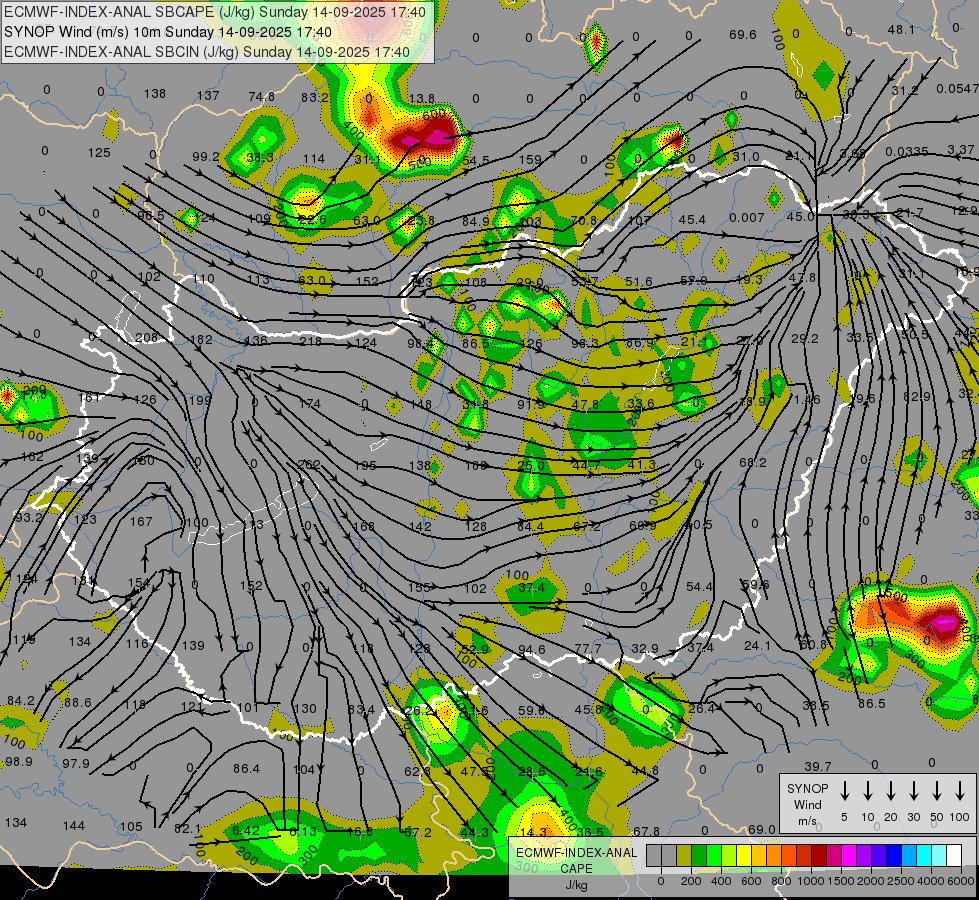The height and width of the screenshot is (900, 979).
Task: Click the '83.2' value on the map
Action: point(315,97)
